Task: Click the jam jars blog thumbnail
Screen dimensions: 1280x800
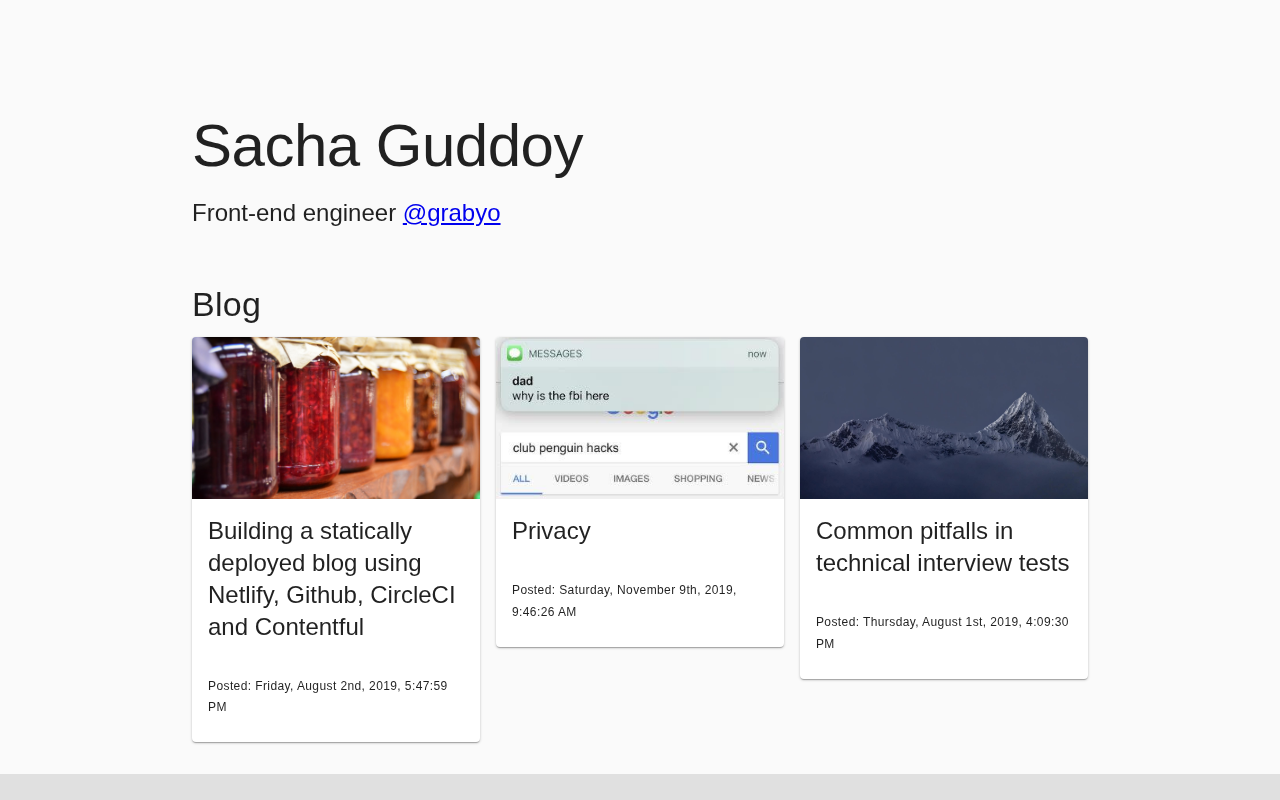Action: 336,418
